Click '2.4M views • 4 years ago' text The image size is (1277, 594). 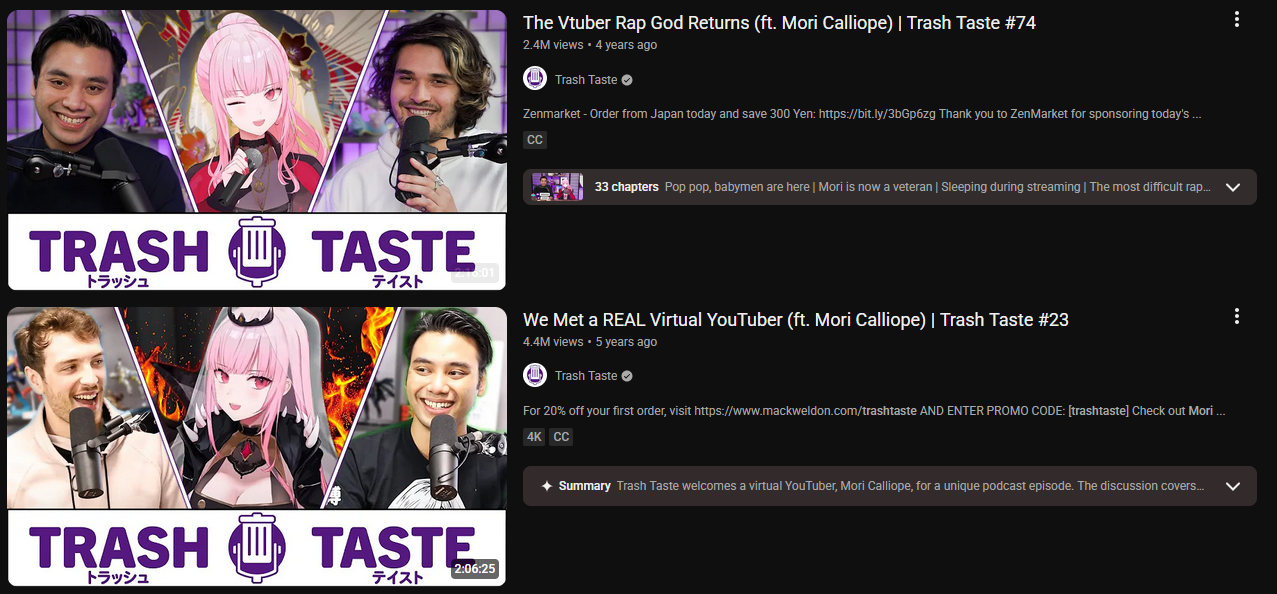click(x=590, y=45)
